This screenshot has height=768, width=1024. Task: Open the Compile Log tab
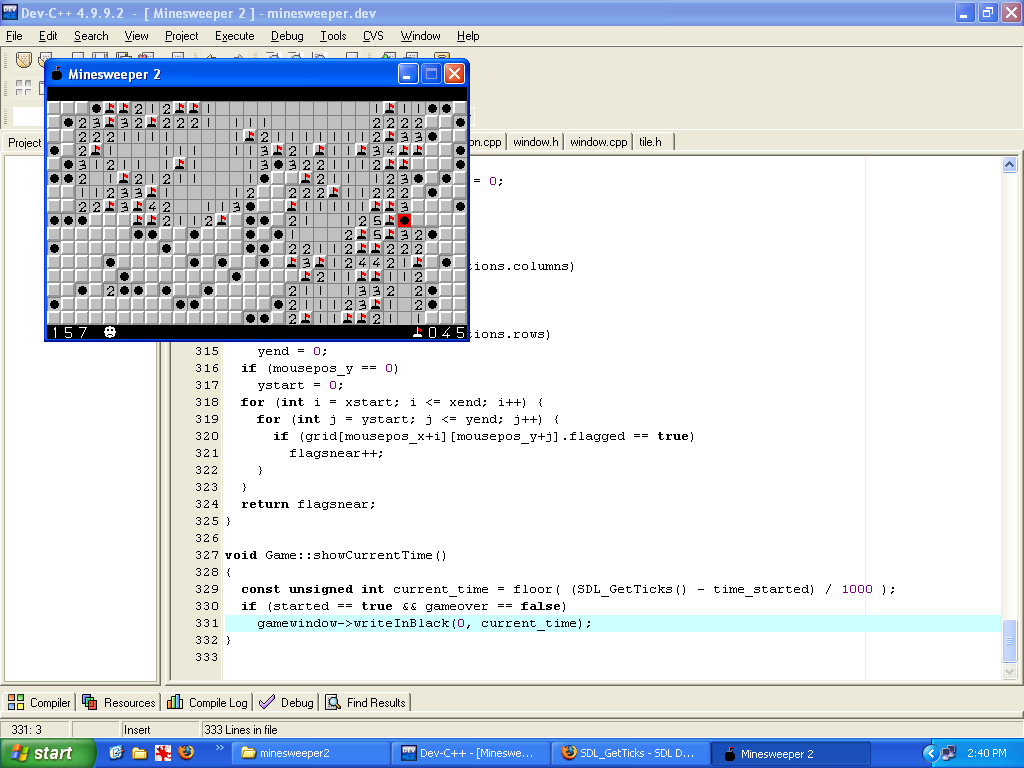208,703
